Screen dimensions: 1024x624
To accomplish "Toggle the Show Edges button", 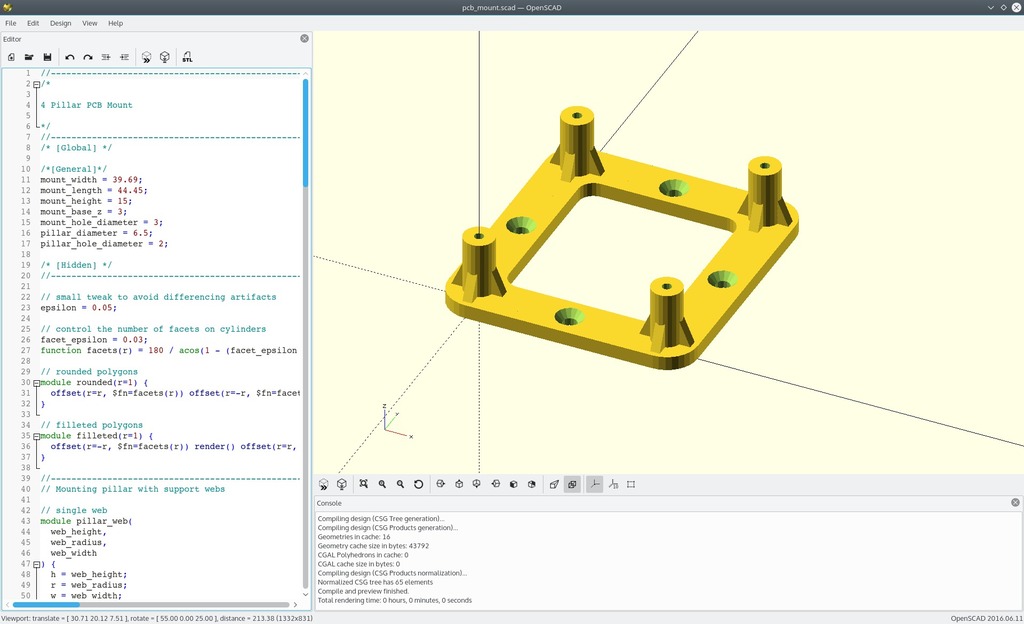I will [x=631, y=484].
